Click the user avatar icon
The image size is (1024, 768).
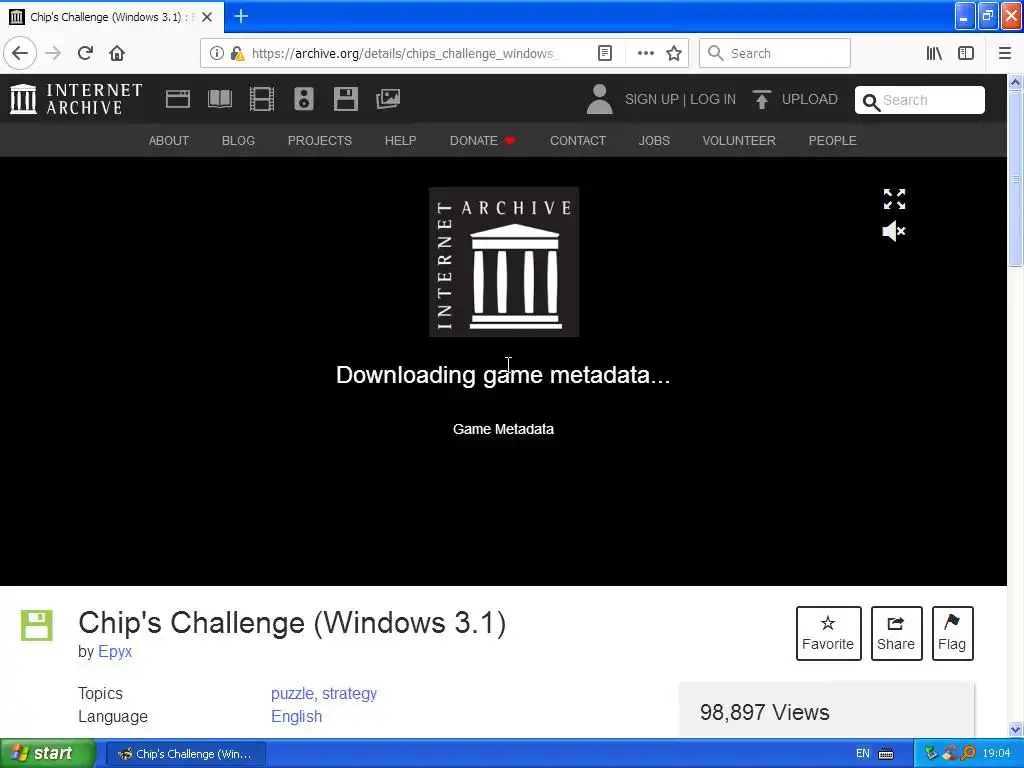pos(599,99)
